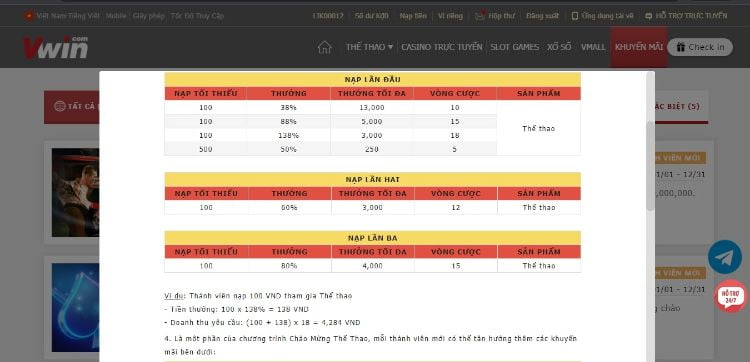Screen dimensions: 750x362
Task: Expand the THỂ THAO dropdown menu
Action: coord(369,47)
